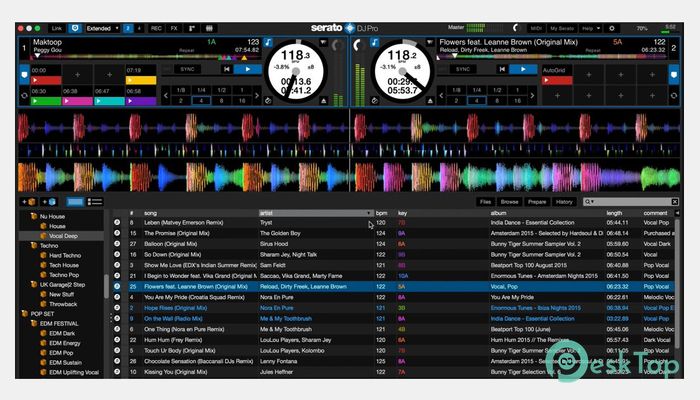Open the Browse tab
The width and height of the screenshot is (700, 400).
(509, 202)
